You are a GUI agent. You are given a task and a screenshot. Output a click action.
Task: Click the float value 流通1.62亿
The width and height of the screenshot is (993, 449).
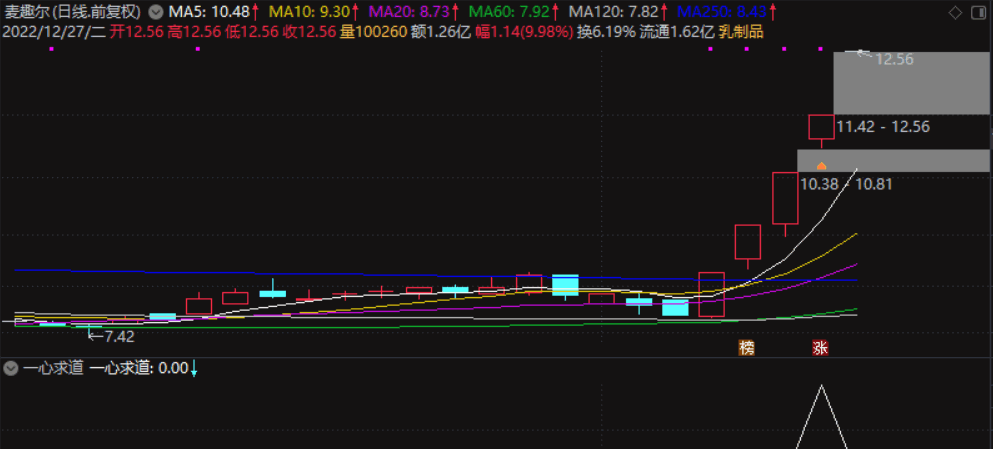[677, 32]
